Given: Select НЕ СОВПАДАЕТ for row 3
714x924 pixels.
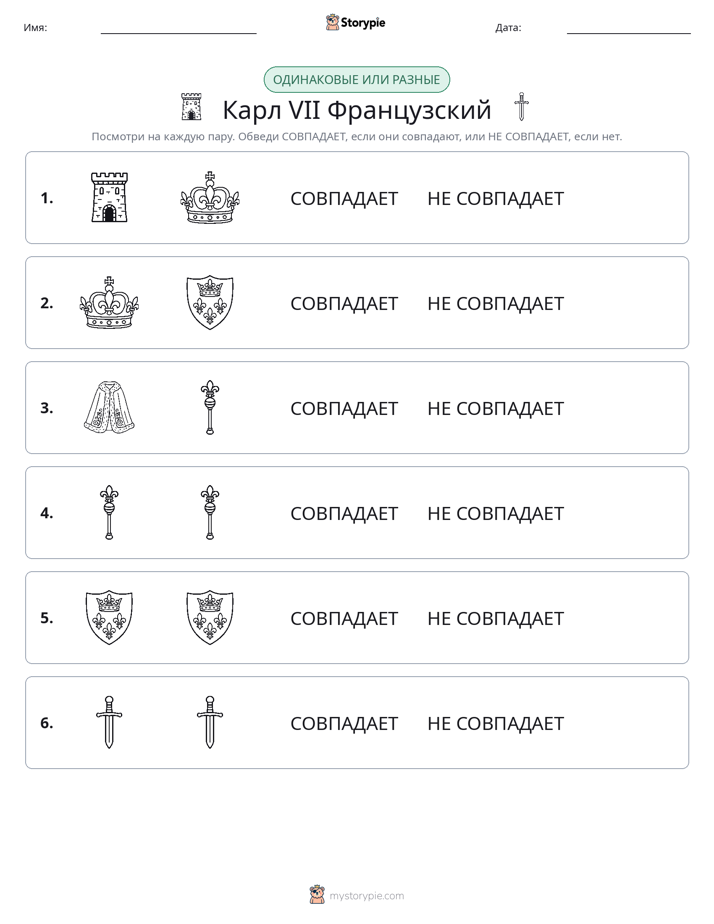Looking at the screenshot, I should coord(495,408).
